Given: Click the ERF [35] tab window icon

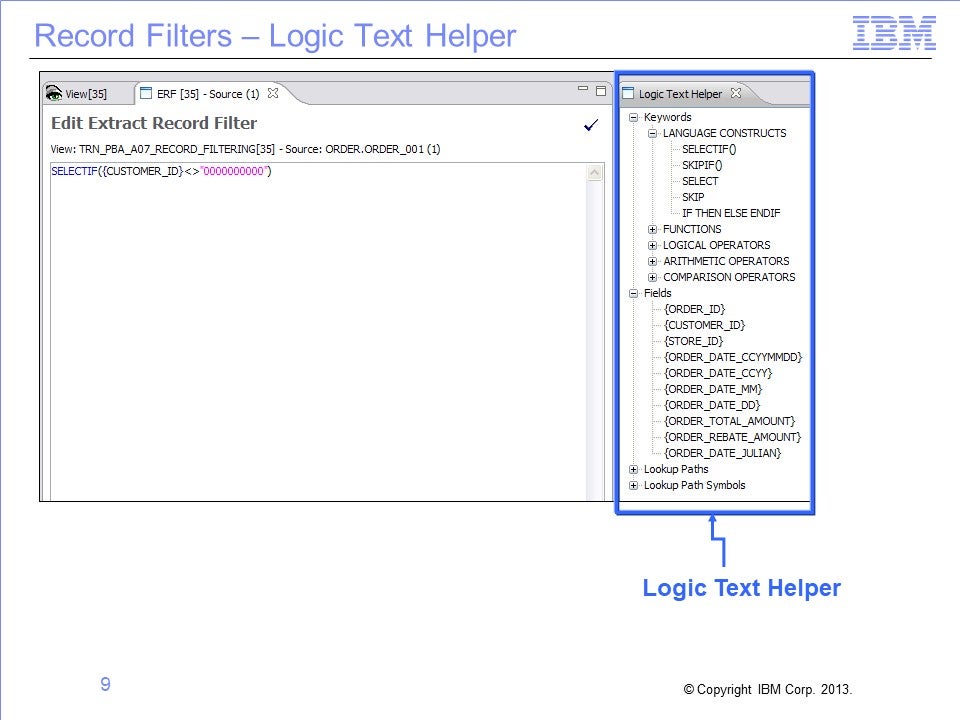Looking at the screenshot, I should (146, 93).
